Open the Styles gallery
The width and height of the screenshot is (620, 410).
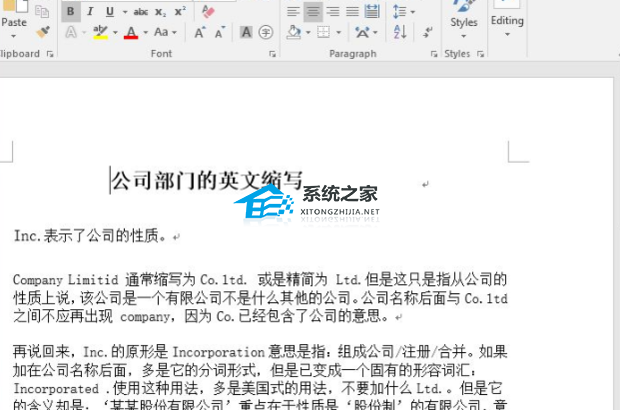[x=463, y=20]
